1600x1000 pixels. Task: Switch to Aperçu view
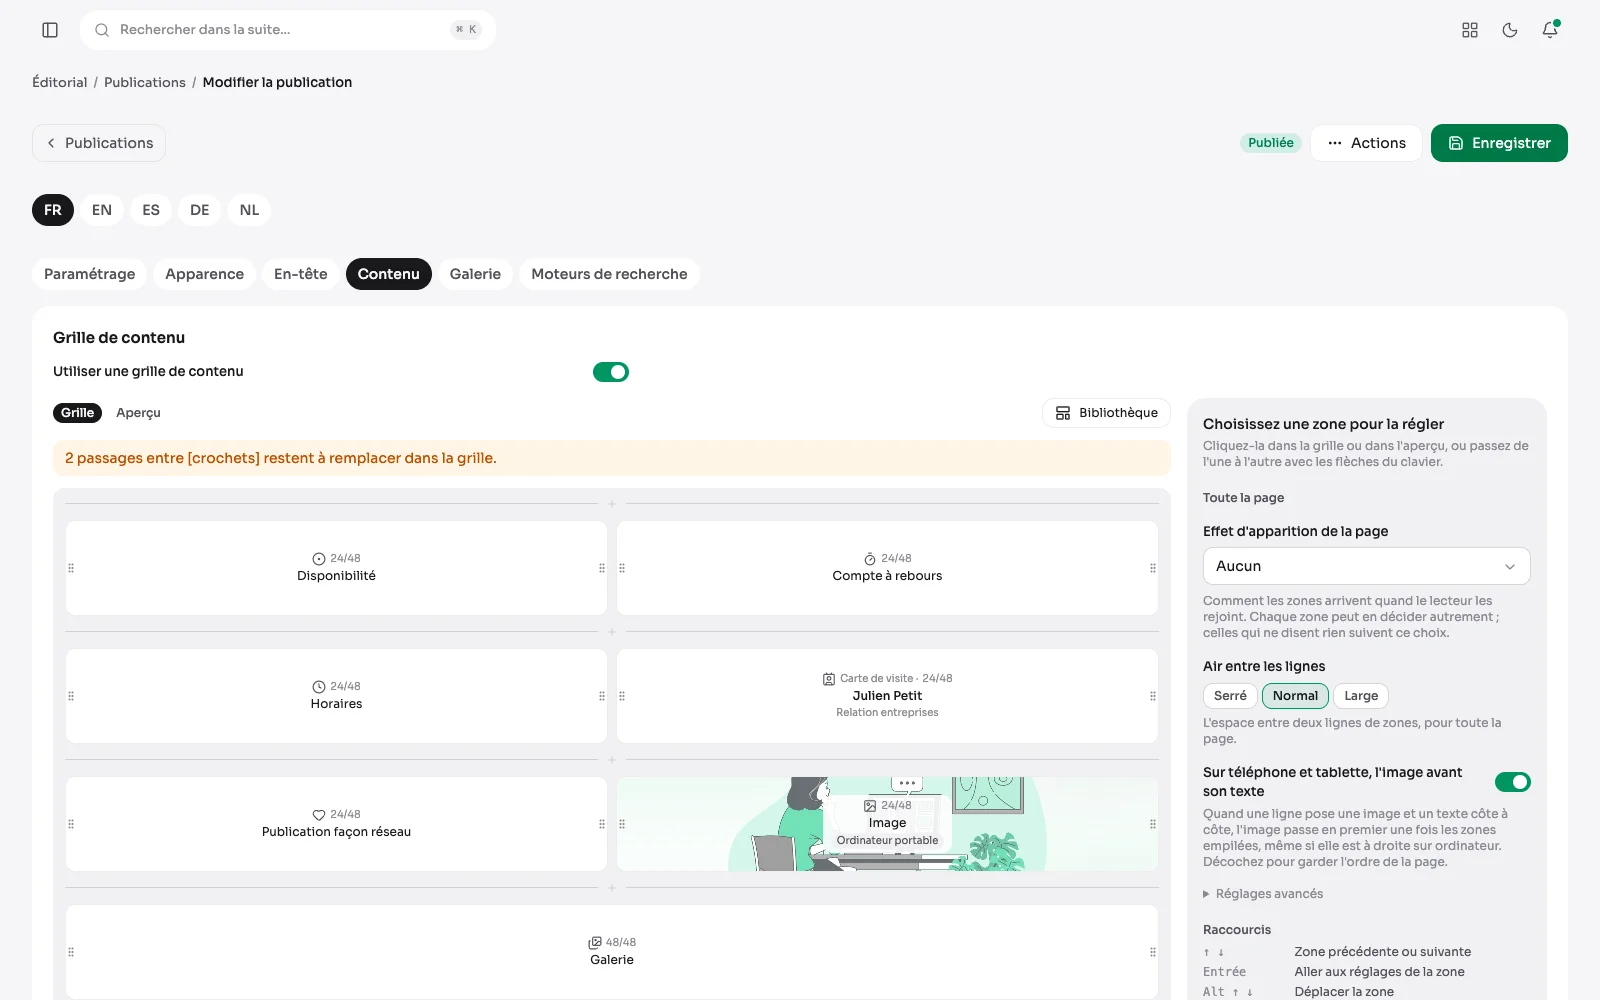(x=138, y=413)
